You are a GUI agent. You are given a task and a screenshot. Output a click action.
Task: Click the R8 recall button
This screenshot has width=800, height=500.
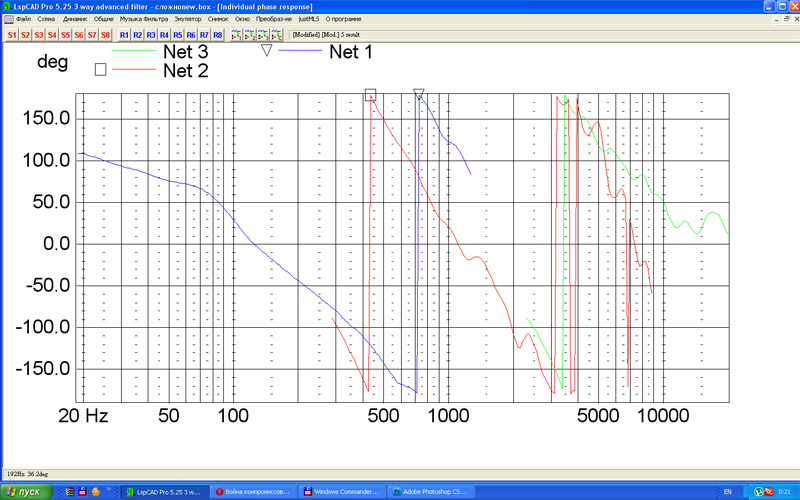pyautogui.click(x=217, y=35)
